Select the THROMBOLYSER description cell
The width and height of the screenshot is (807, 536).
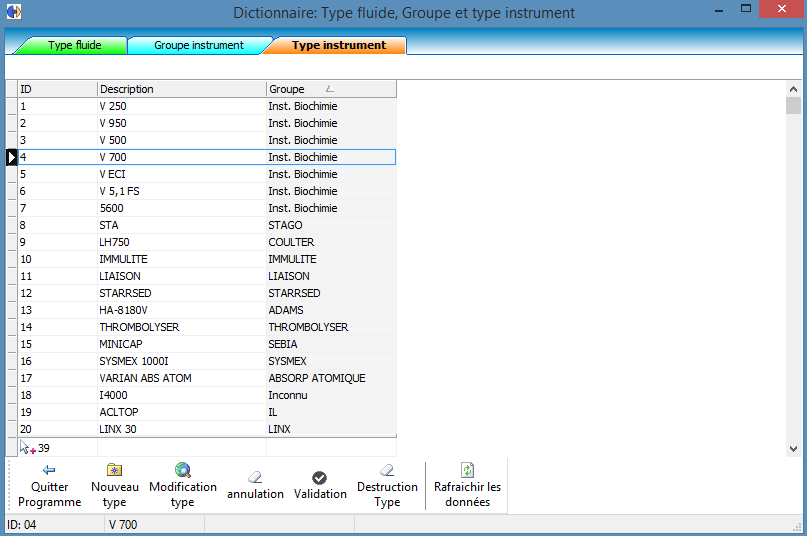[x=182, y=327]
